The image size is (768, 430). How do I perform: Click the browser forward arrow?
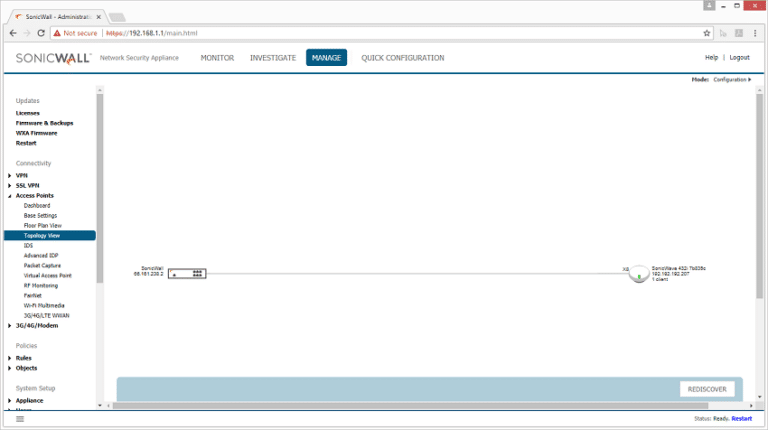coord(27,33)
